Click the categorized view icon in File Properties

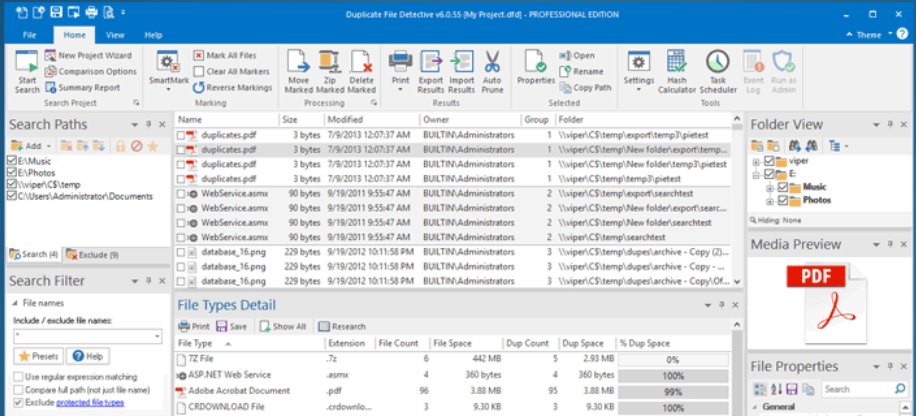[x=760, y=389]
